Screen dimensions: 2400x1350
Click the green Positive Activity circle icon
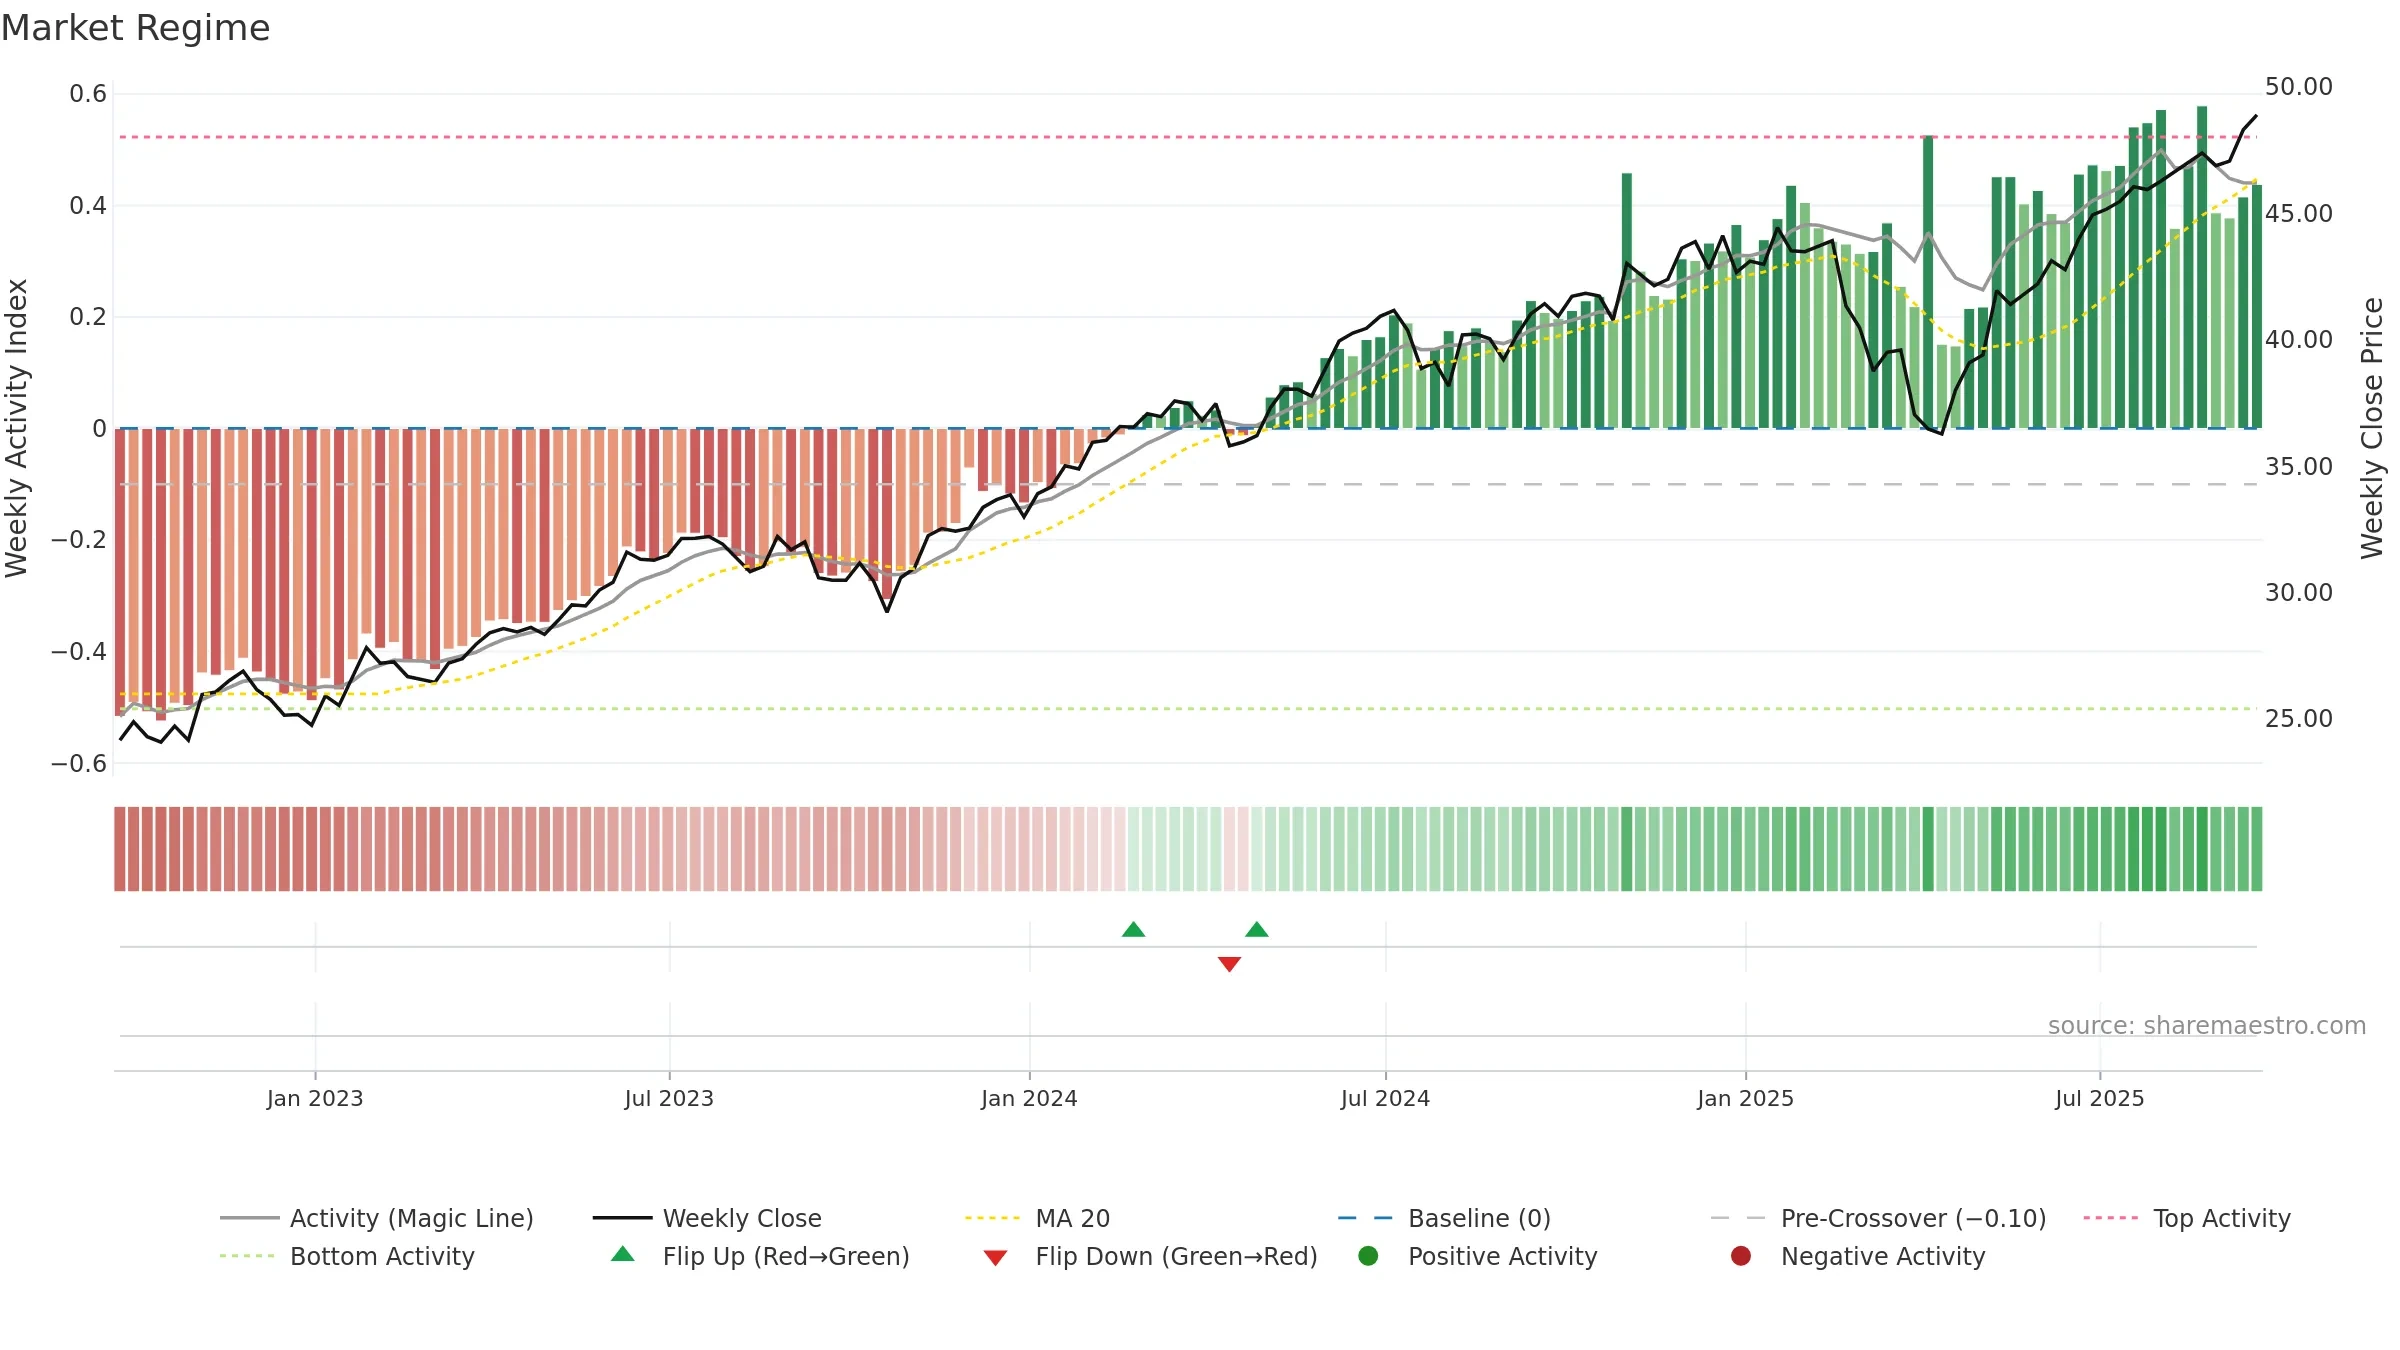point(1368,1256)
